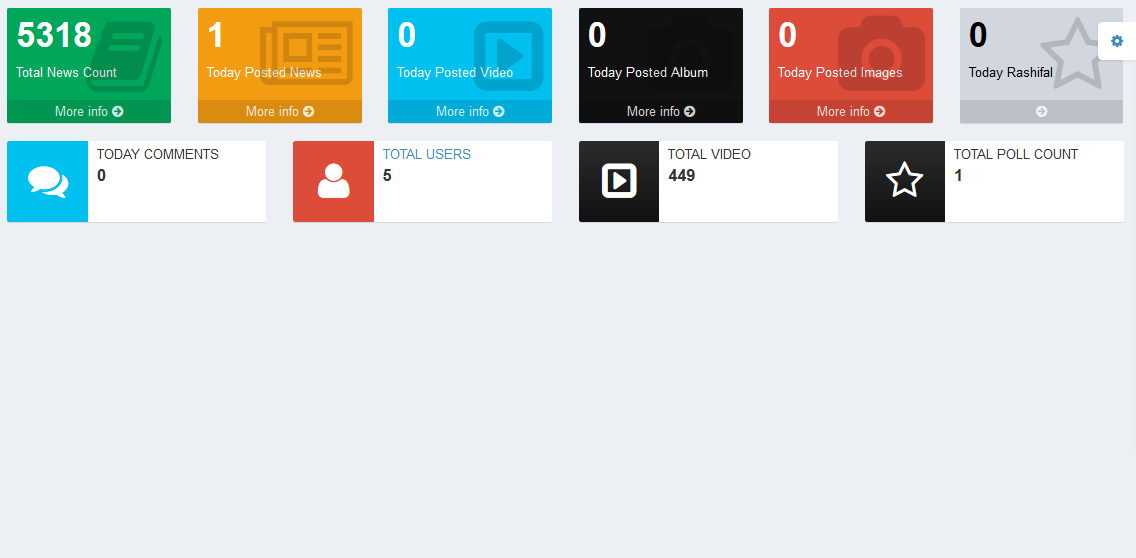
Task: Open More info for Today Posted News
Action: 280,112
